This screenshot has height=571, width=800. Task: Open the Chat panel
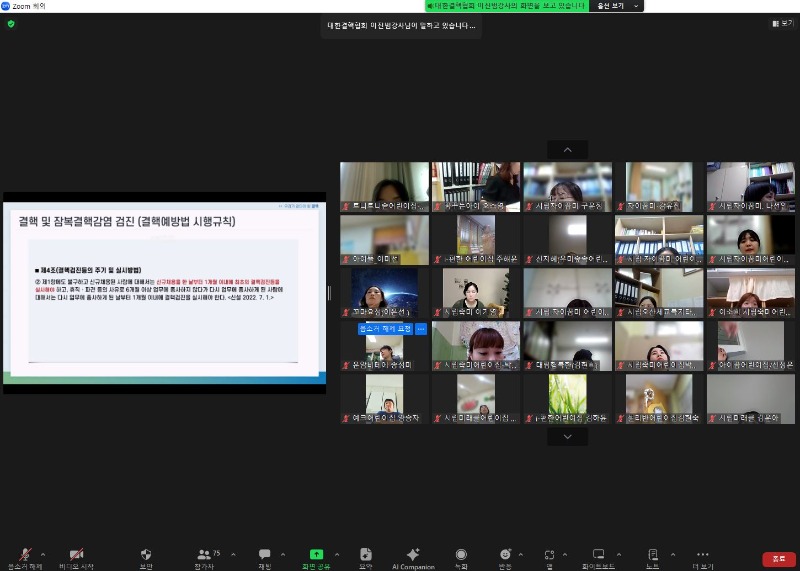pos(264,554)
